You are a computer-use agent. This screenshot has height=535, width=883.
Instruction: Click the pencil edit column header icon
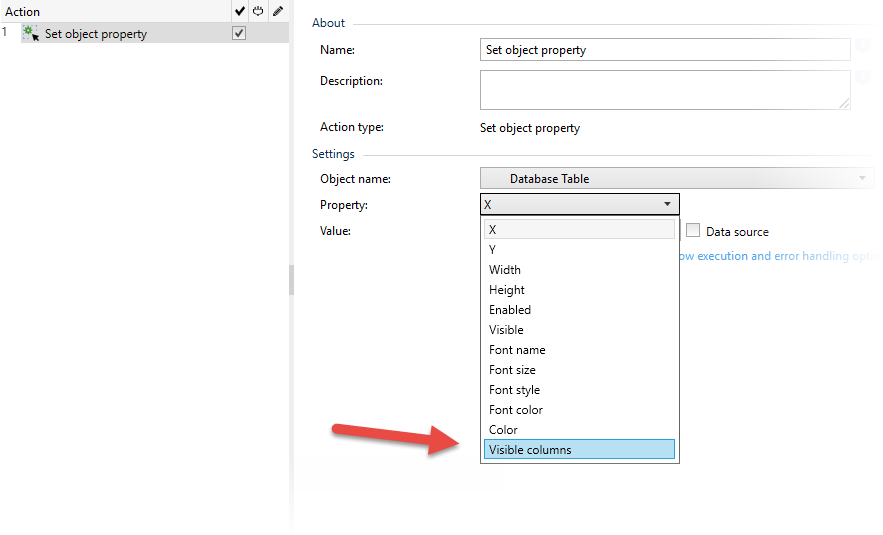(277, 11)
